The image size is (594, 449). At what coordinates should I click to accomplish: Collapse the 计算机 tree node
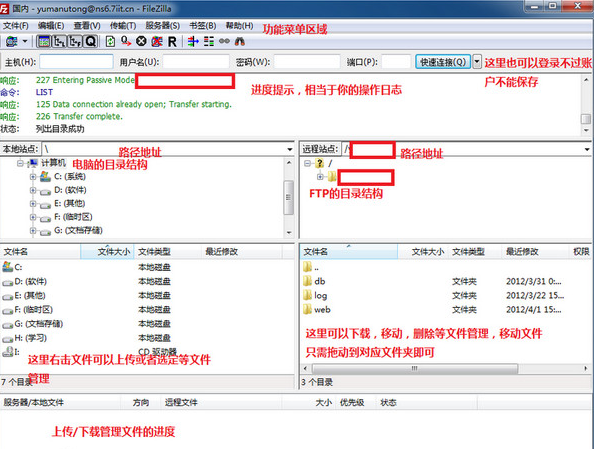coord(20,163)
